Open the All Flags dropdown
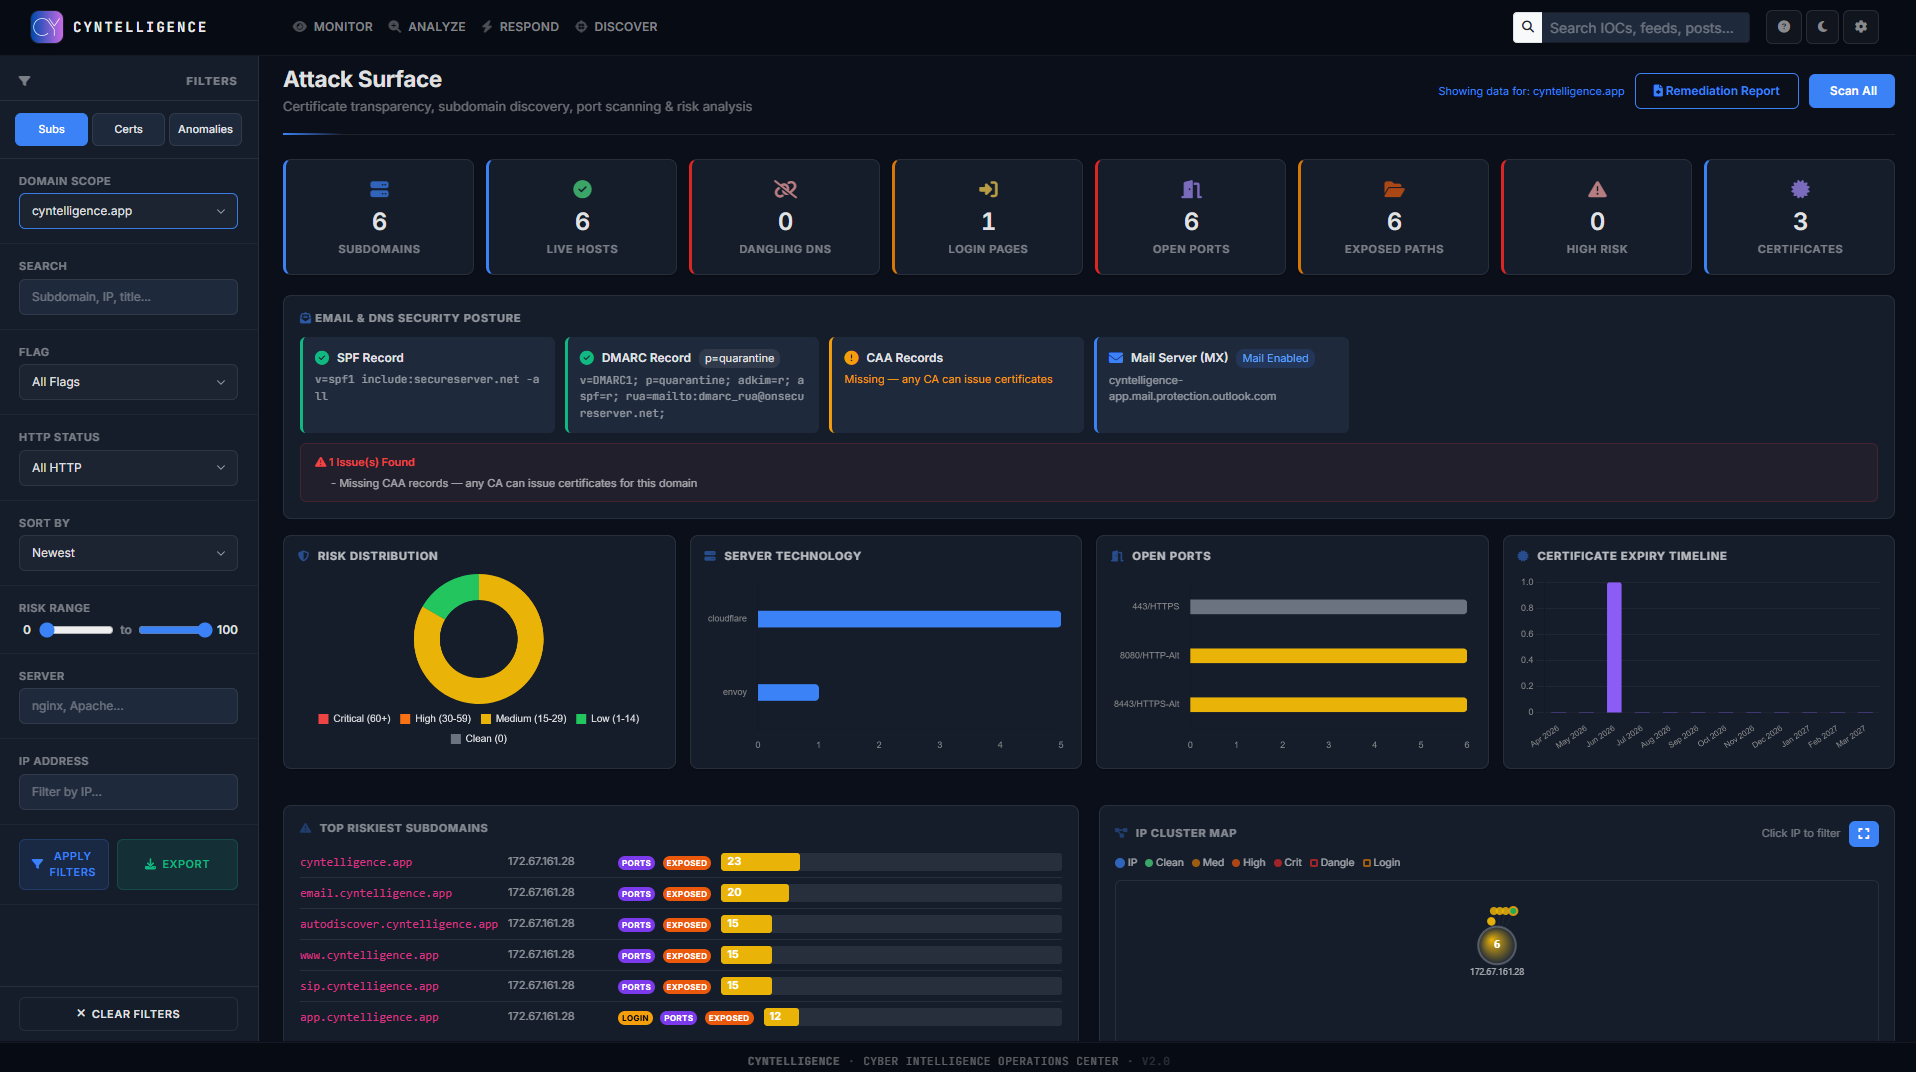 pos(128,382)
